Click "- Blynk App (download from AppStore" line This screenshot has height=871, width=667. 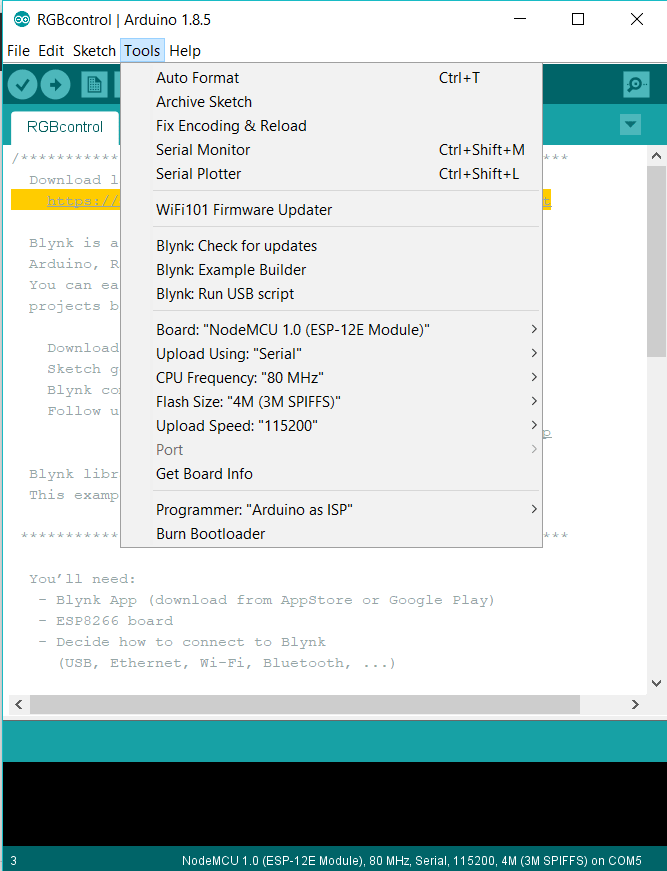[266, 600]
